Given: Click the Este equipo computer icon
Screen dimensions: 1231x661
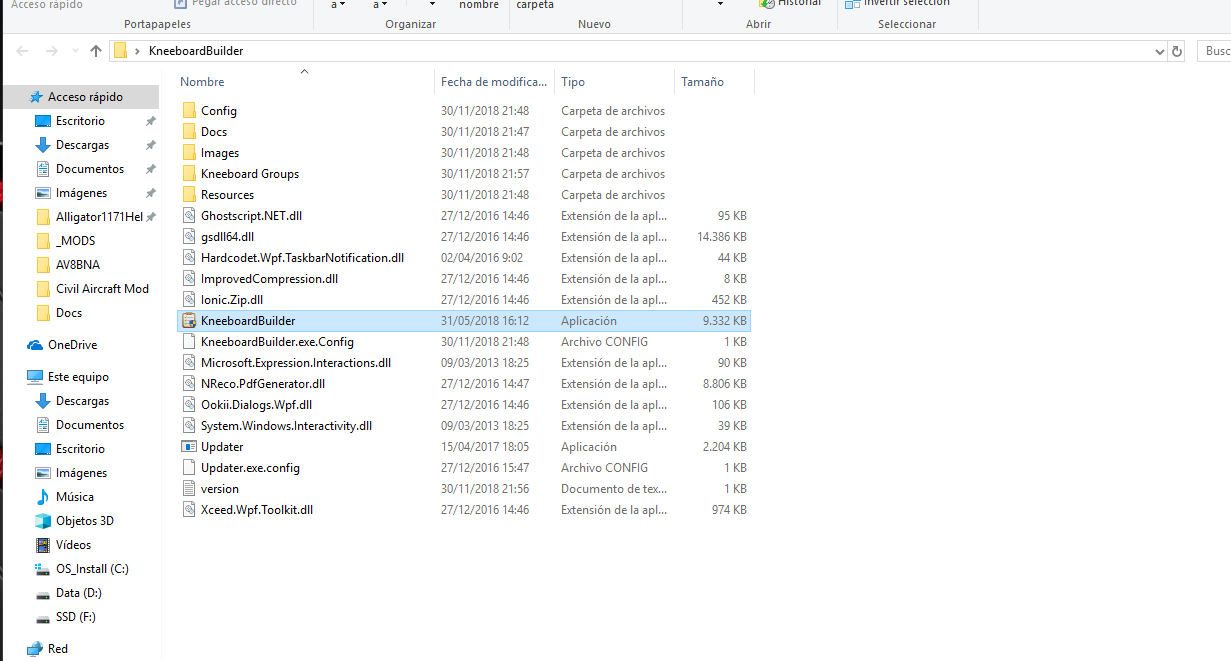Looking at the screenshot, I should click(x=35, y=377).
